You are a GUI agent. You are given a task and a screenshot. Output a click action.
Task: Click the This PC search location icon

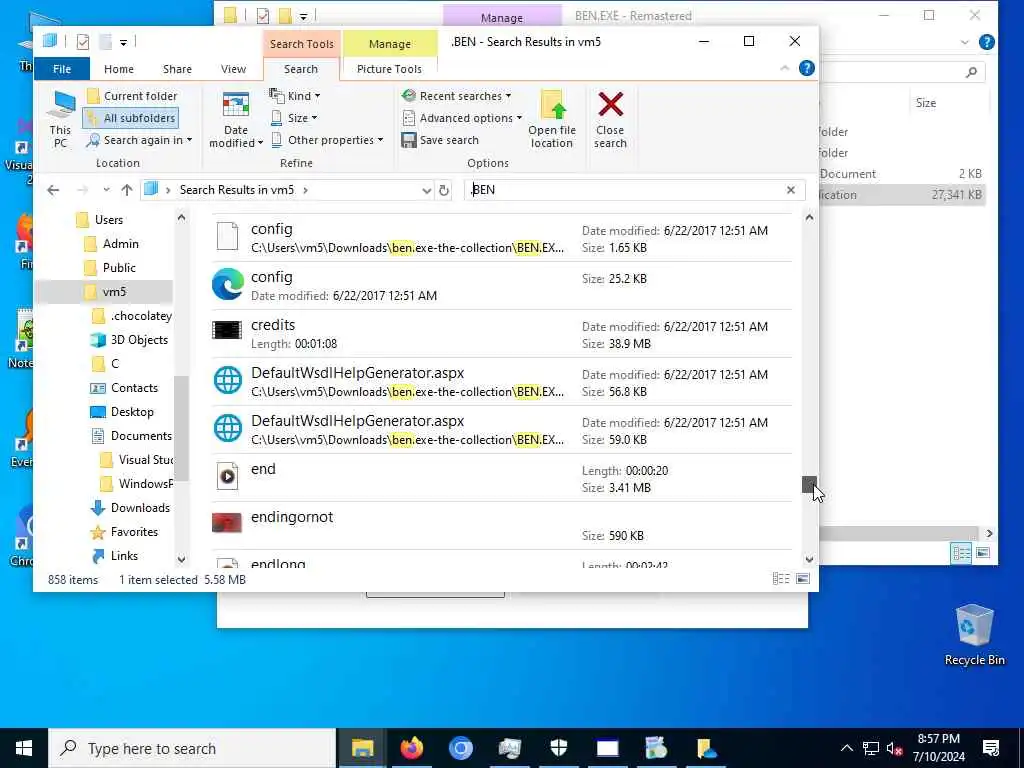click(x=61, y=120)
